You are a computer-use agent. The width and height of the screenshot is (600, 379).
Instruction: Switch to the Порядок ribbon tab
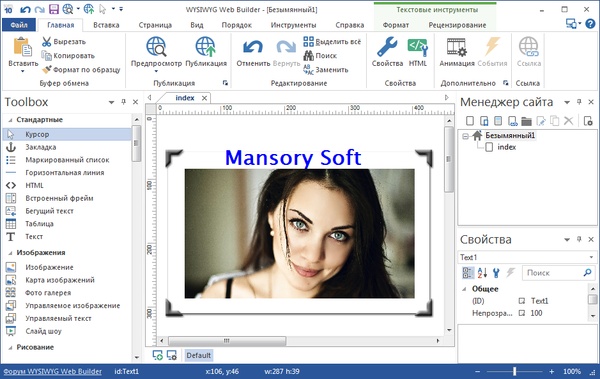point(236,25)
